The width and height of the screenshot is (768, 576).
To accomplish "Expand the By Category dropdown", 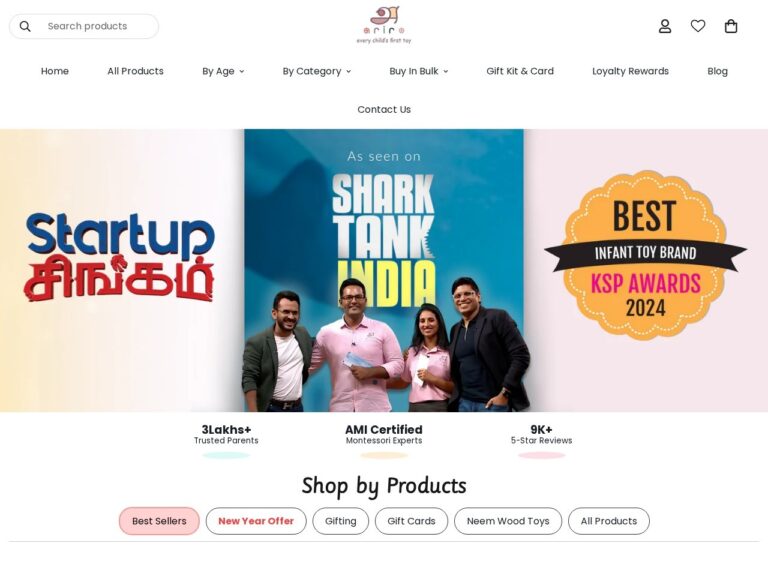I will pos(316,72).
